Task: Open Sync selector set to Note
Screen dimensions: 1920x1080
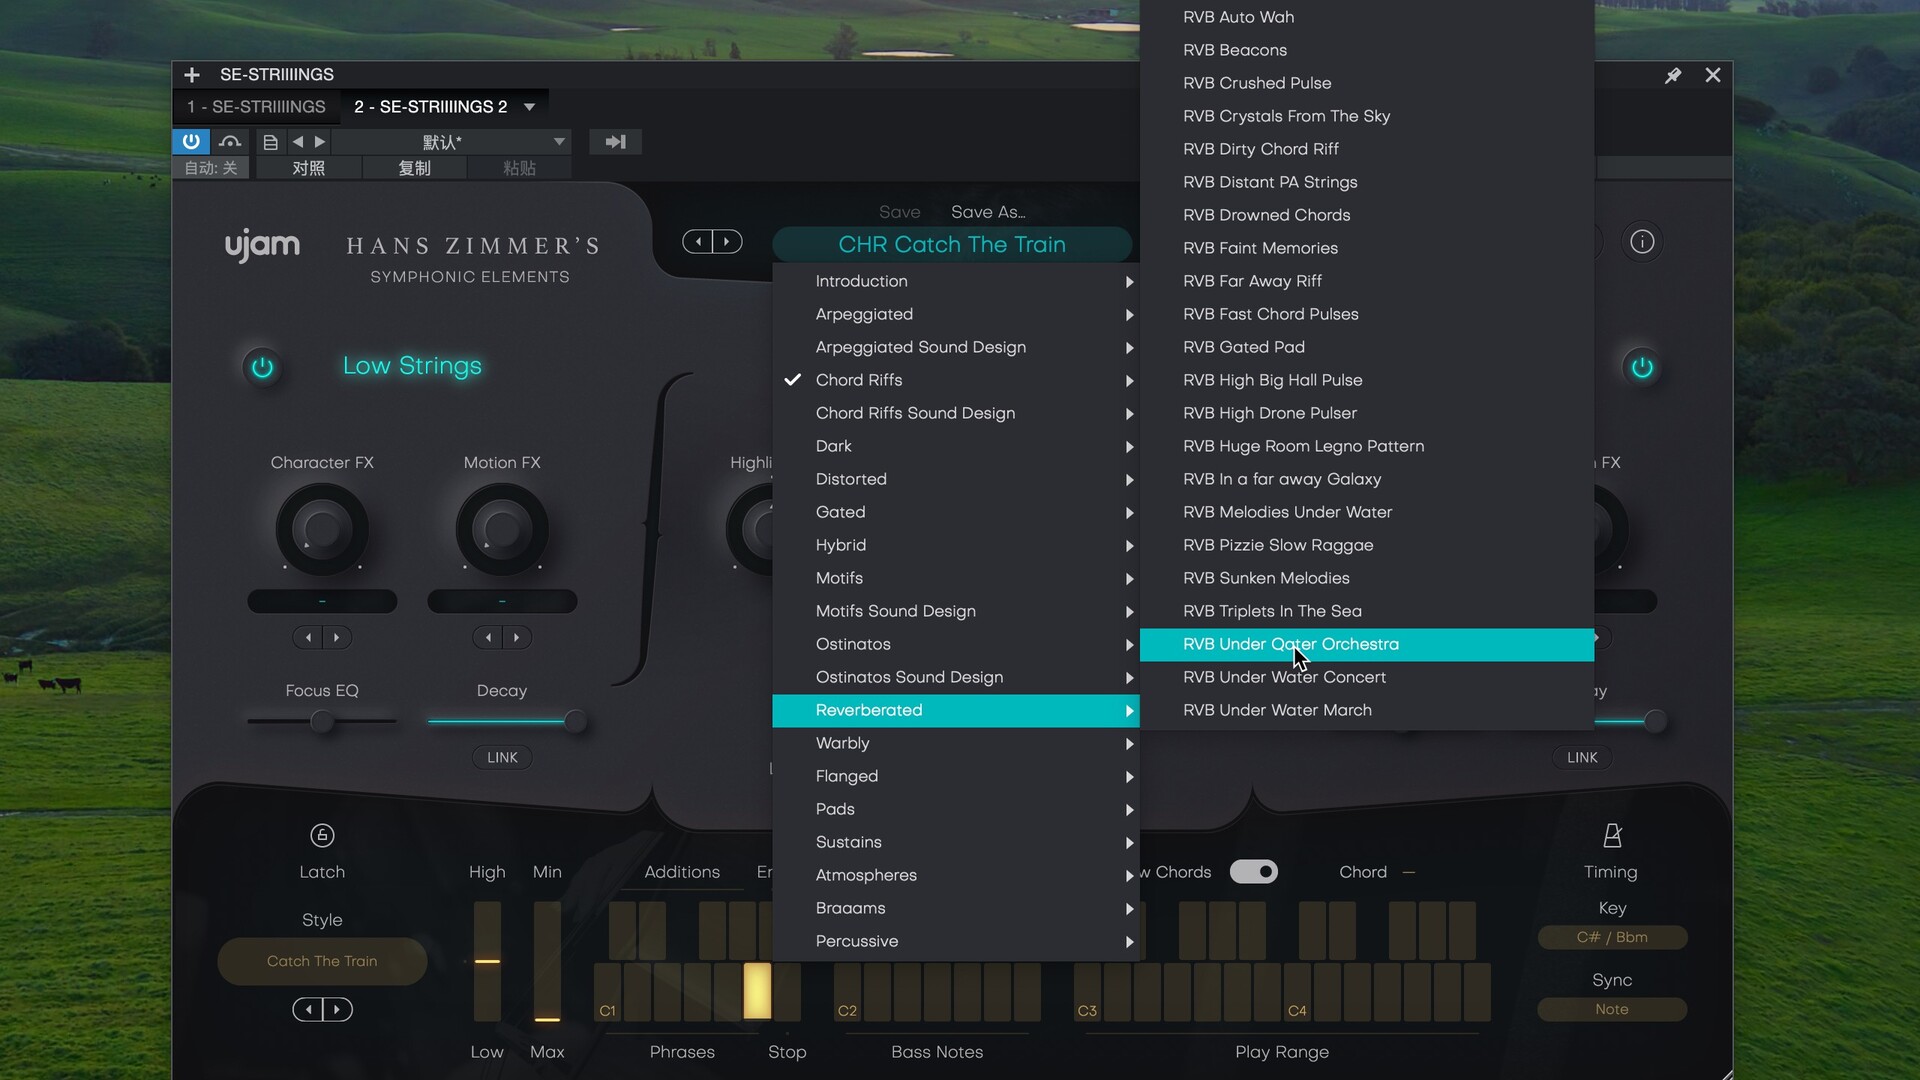Action: tap(1612, 1010)
